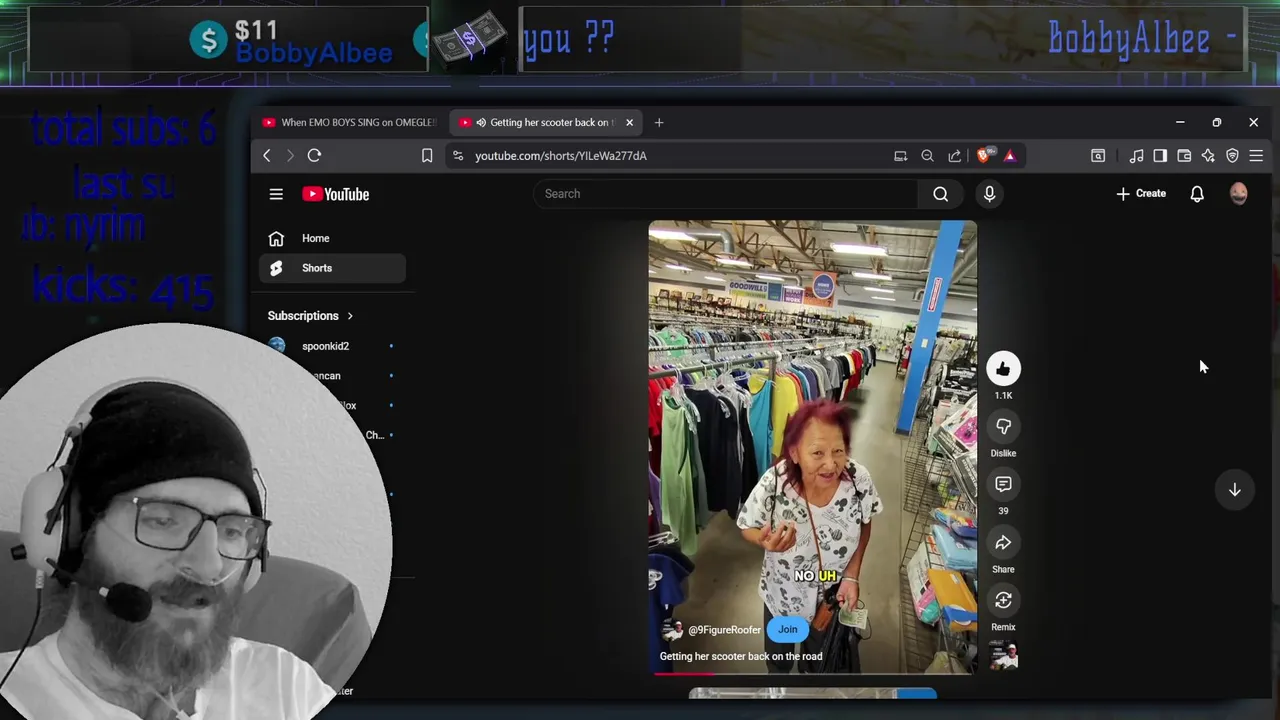Click the Share arrow on the short

[x=1003, y=543]
